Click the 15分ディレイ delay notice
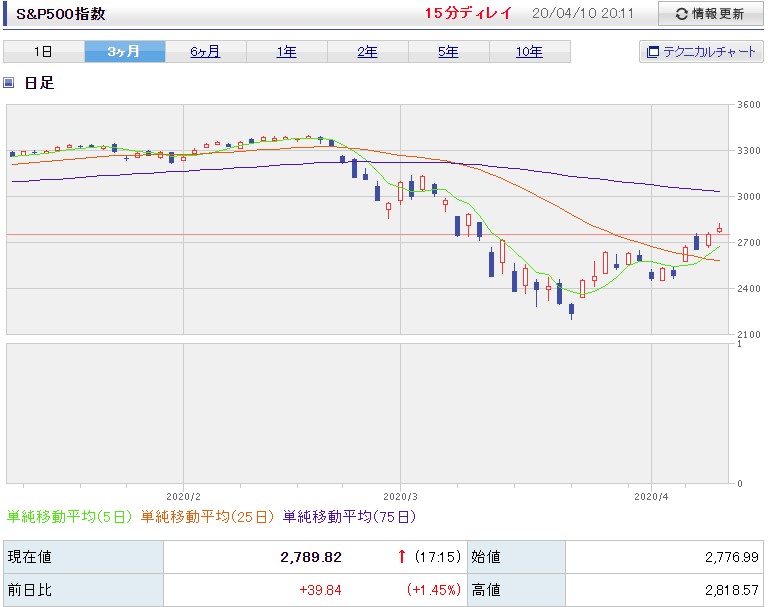The image size is (768, 607). pyautogui.click(x=468, y=13)
